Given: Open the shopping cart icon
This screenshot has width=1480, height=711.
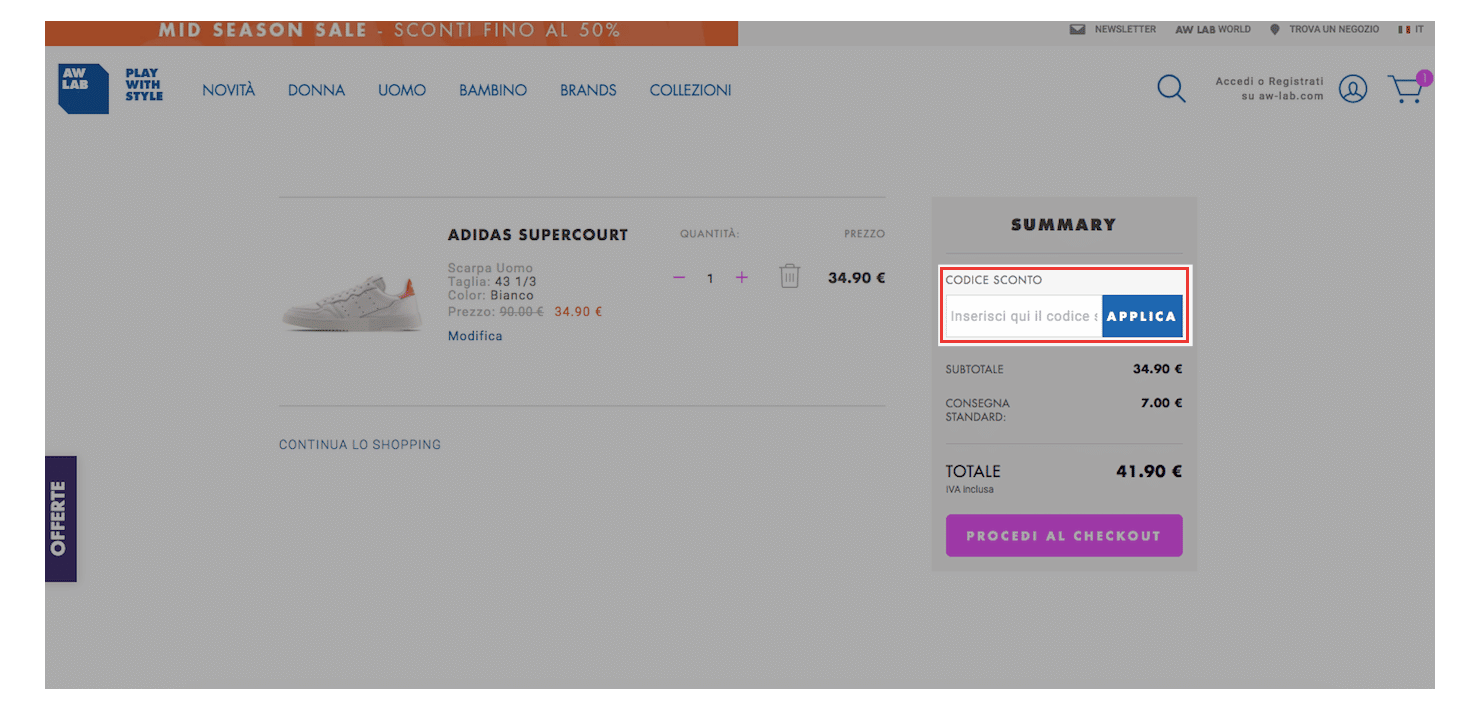Looking at the screenshot, I should 1406,90.
